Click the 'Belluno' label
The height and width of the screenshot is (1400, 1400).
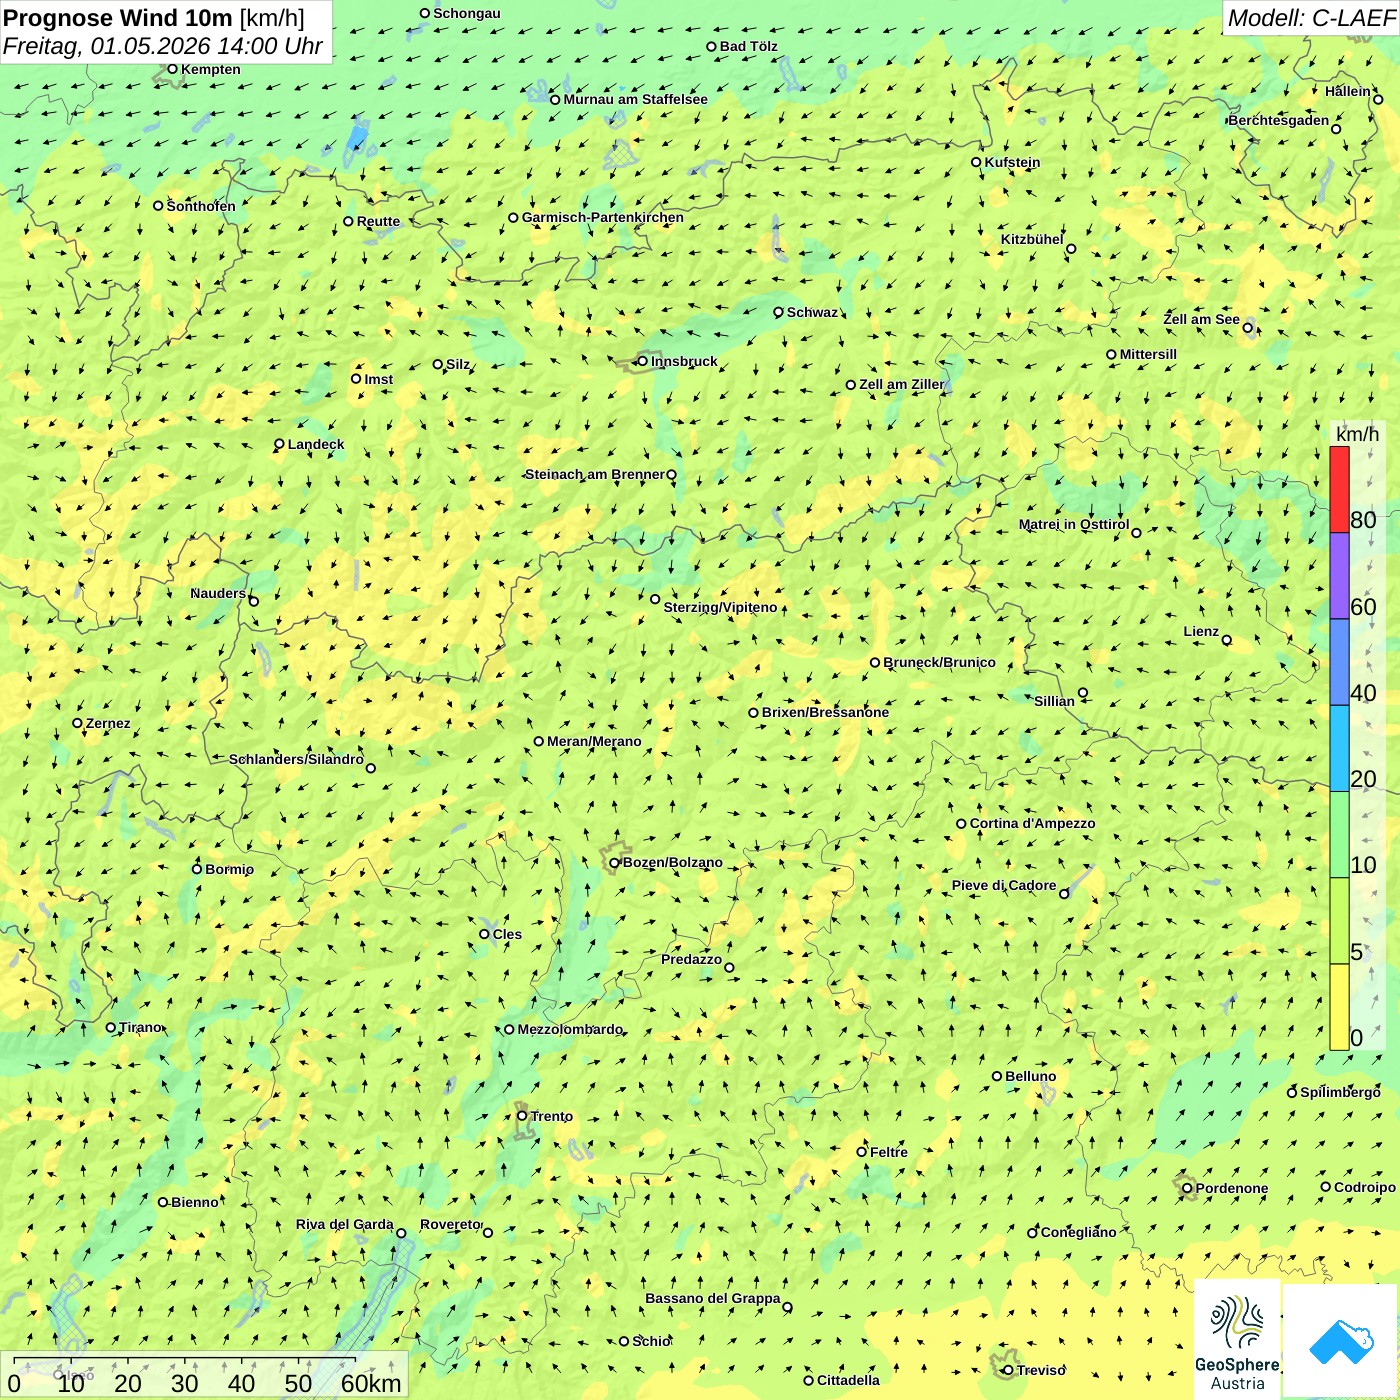pos(1030,1076)
